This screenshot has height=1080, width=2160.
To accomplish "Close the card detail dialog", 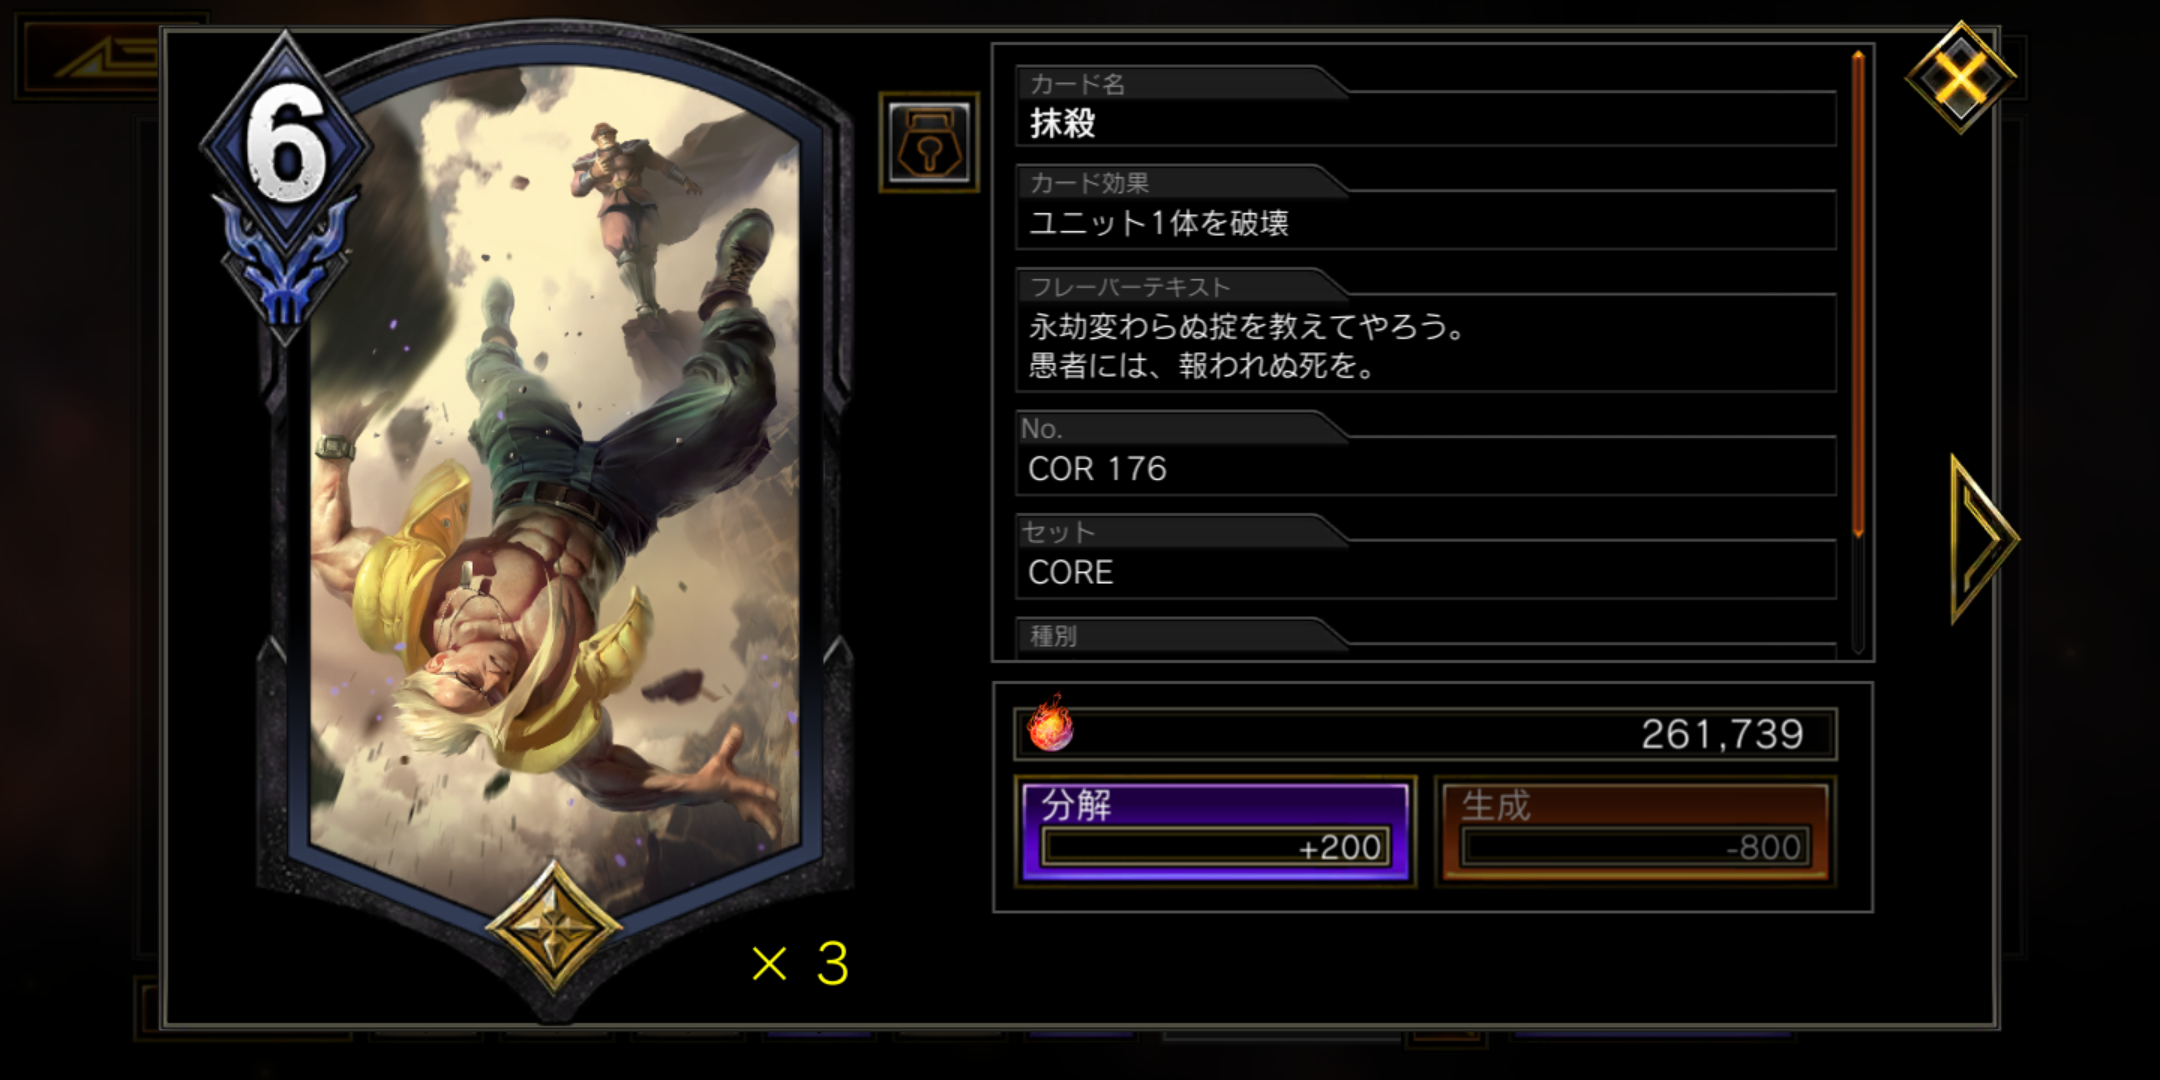I will click(1961, 77).
